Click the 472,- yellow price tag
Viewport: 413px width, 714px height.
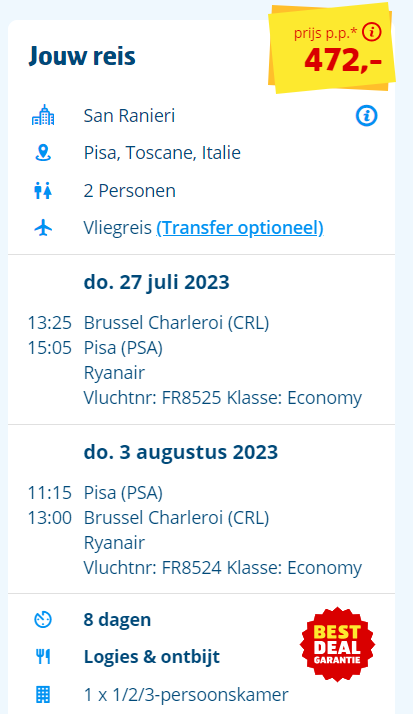point(331,48)
